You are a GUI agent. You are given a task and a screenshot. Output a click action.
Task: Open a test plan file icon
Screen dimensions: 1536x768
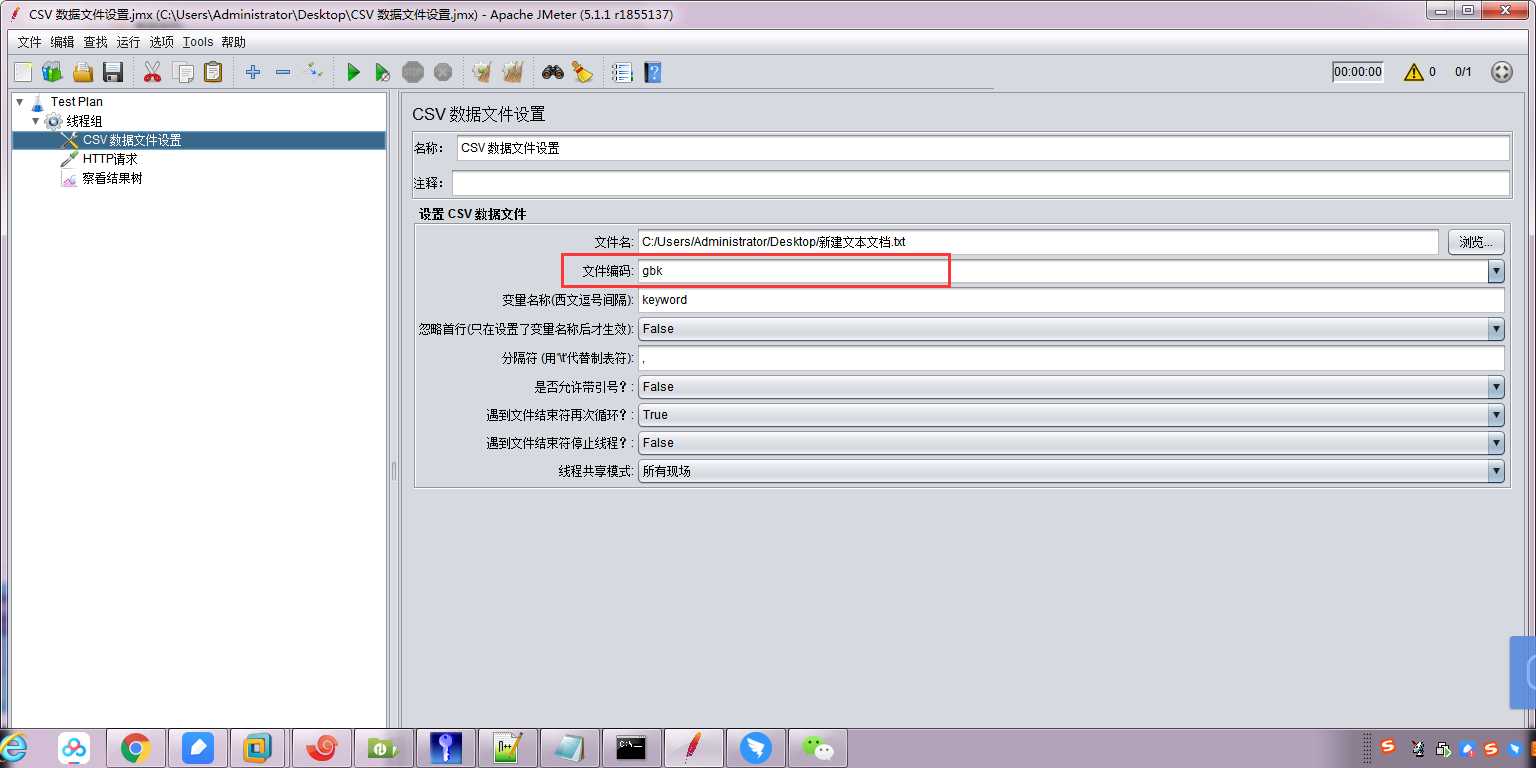click(82, 72)
